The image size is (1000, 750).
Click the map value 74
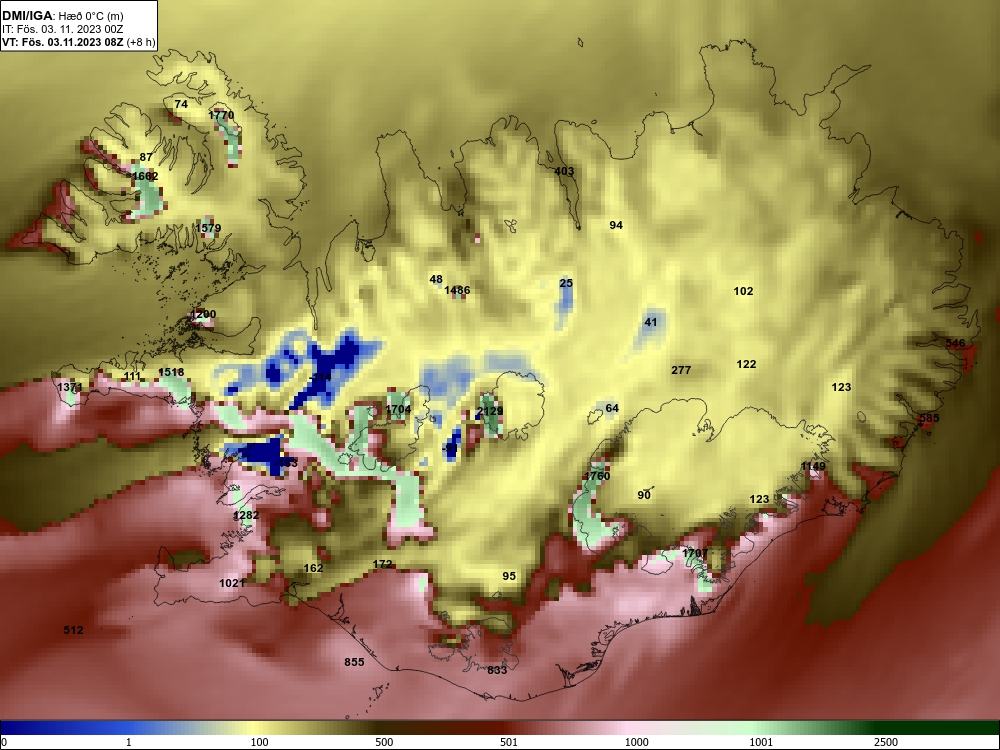click(x=181, y=104)
